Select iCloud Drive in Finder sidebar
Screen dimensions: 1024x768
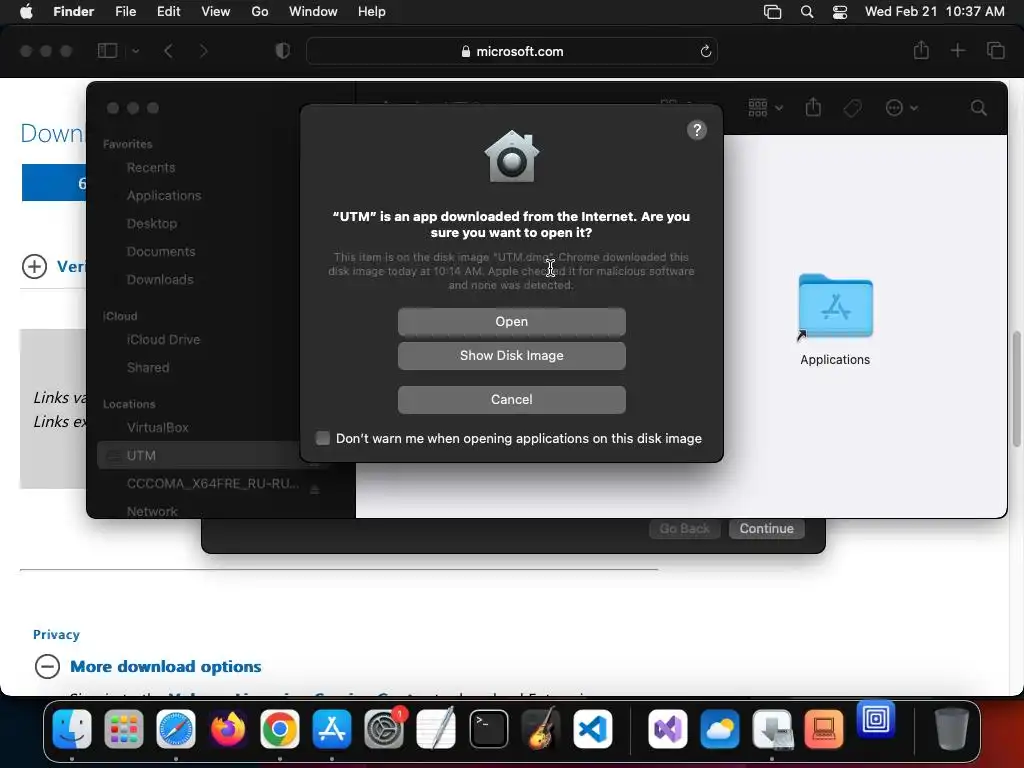click(x=163, y=340)
